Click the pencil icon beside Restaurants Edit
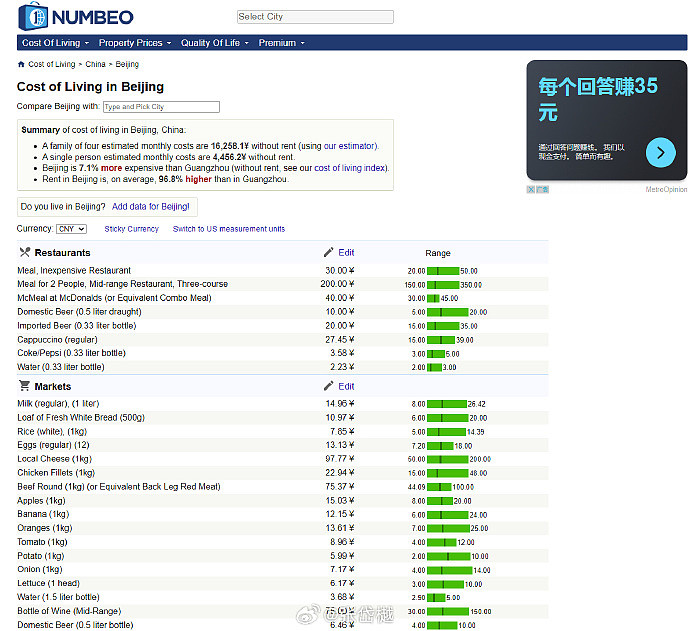Image resolution: width=690 pixels, height=631 pixels. (329, 253)
